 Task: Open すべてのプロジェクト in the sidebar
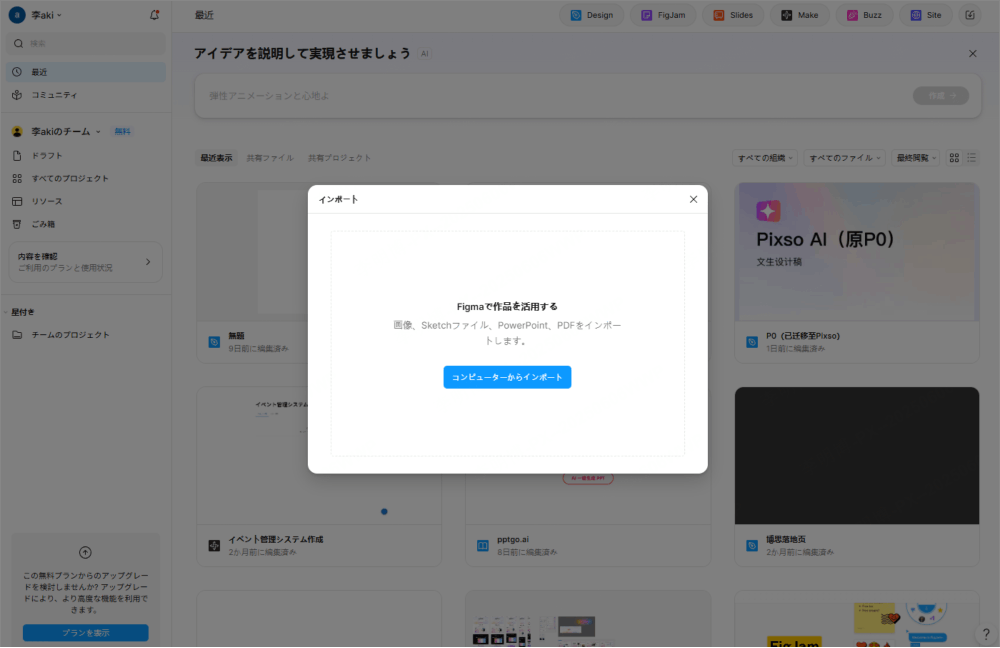click(x=85, y=179)
